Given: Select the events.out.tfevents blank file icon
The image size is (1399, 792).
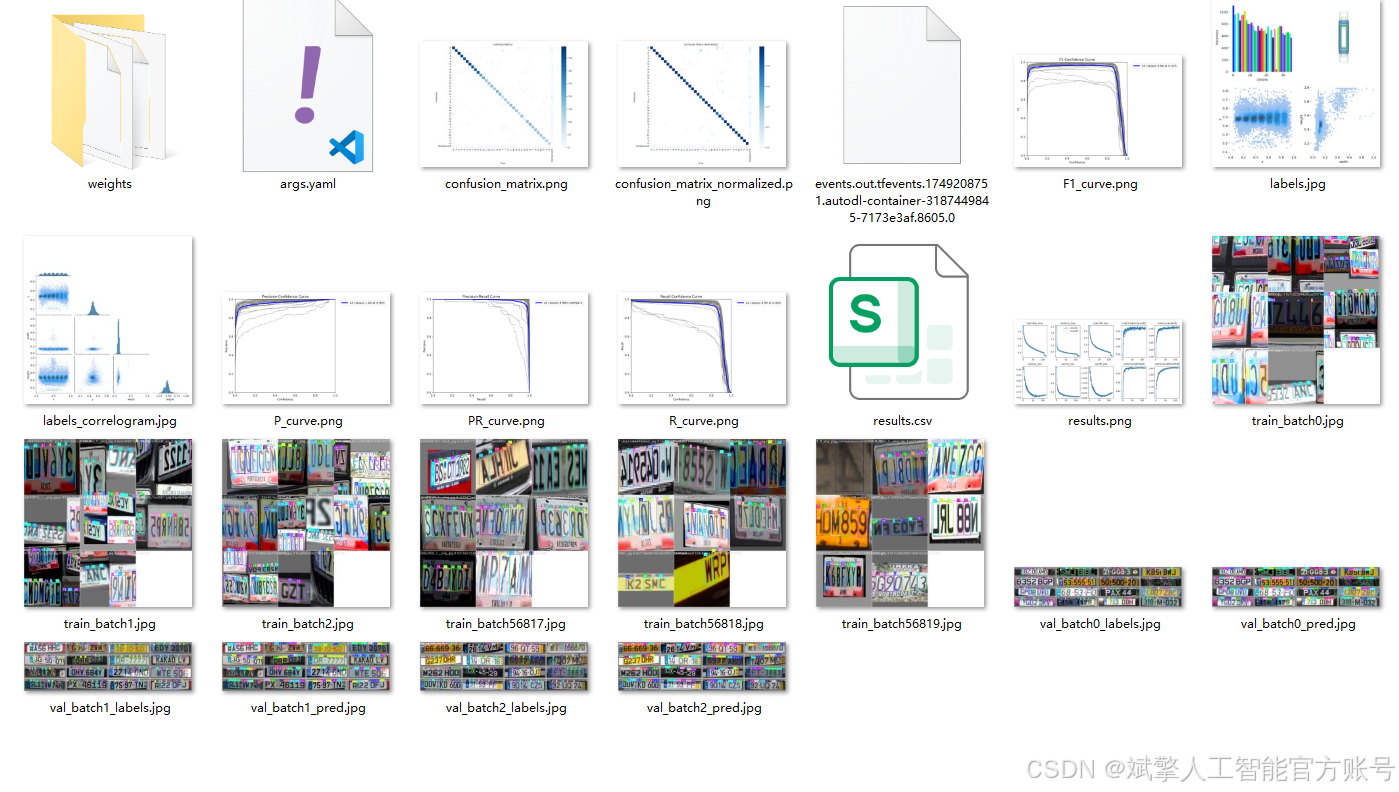Looking at the screenshot, I should click(x=902, y=85).
